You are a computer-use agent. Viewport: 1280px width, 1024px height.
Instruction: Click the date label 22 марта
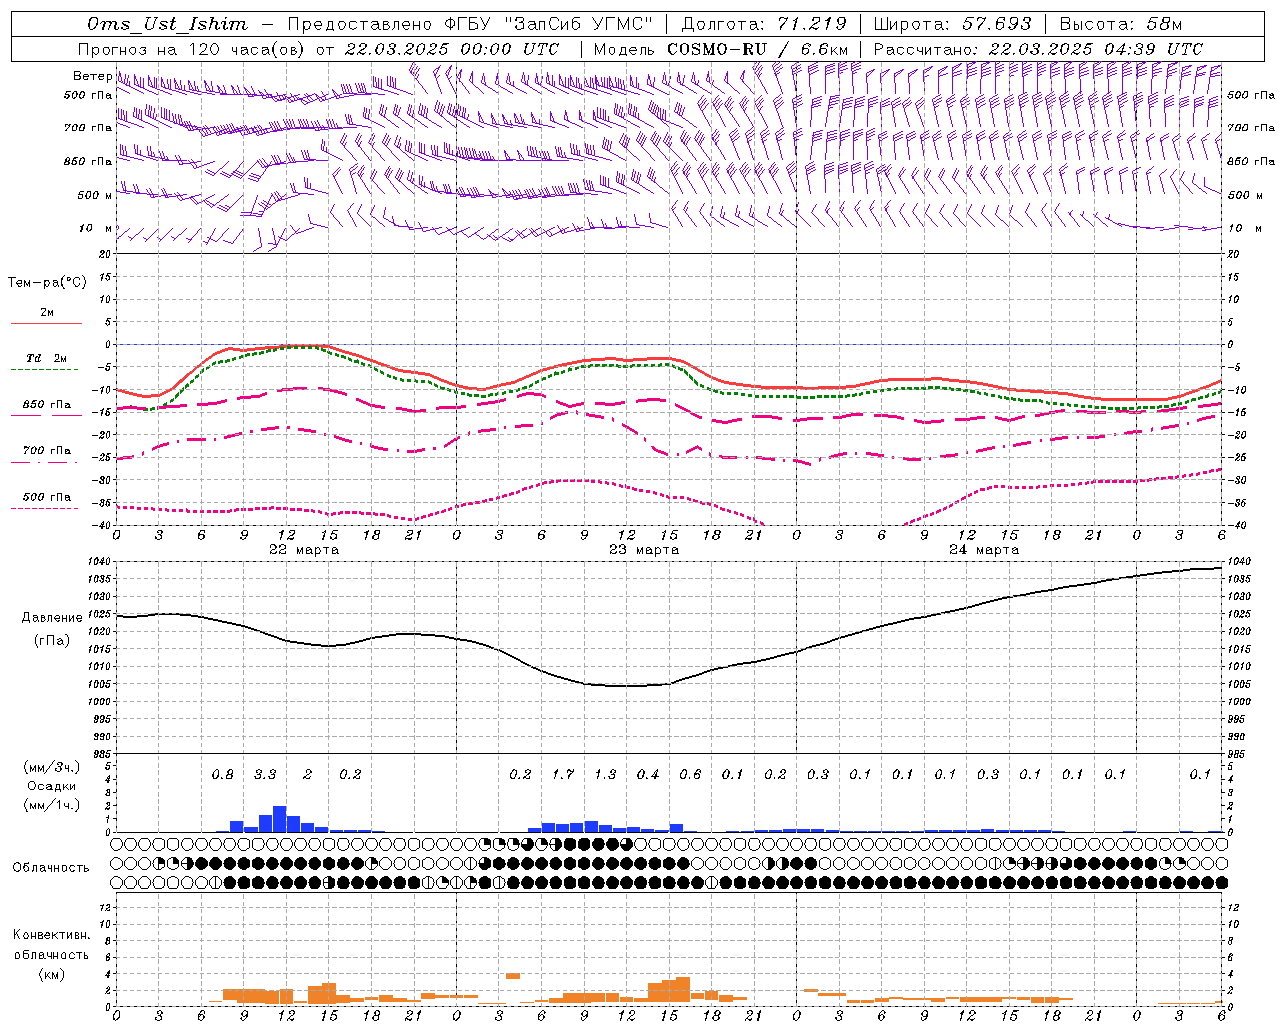(304, 550)
